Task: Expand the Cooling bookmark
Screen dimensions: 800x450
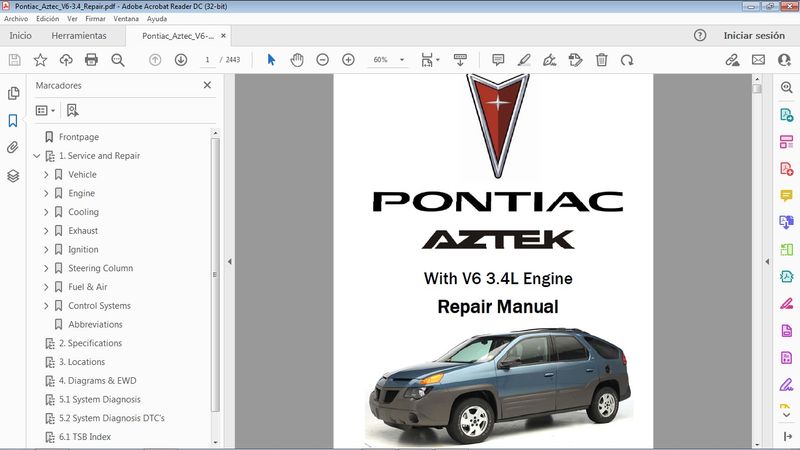Action: [46, 212]
